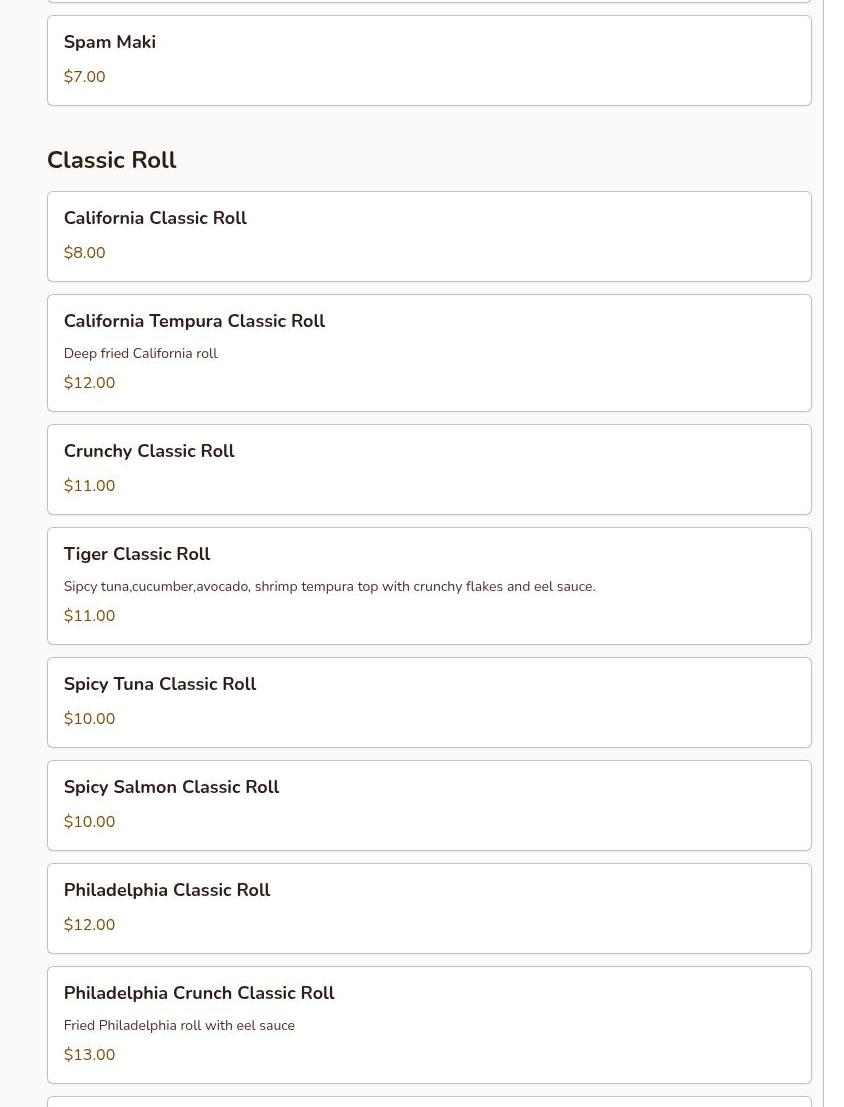Click the $7.00 price under Spam Maki
This screenshot has width=844, height=1107.
[x=84, y=76]
